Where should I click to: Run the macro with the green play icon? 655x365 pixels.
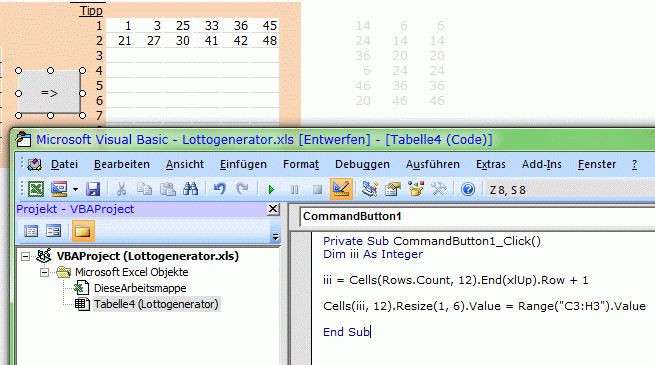click(271, 190)
